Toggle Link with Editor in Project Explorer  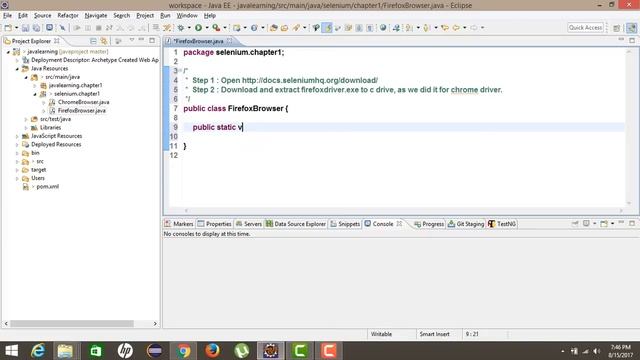[x=104, y=41]
